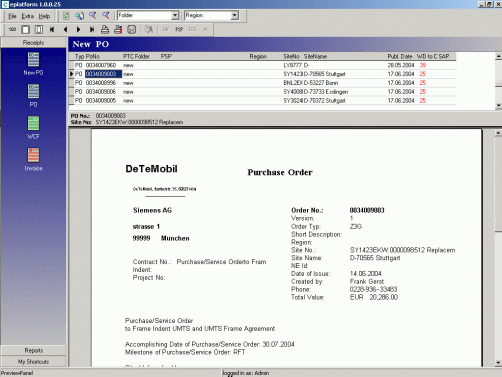Click the PSP toolbar button

click(179, 30)
